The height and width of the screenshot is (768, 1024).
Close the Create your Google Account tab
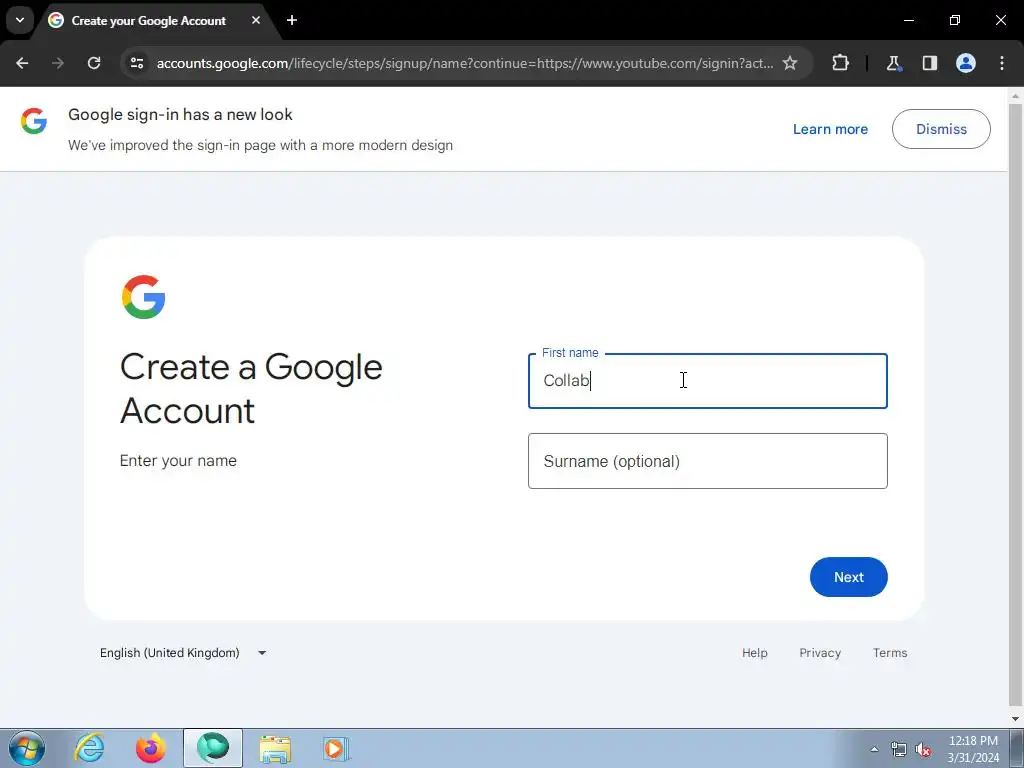coord(256,20)
